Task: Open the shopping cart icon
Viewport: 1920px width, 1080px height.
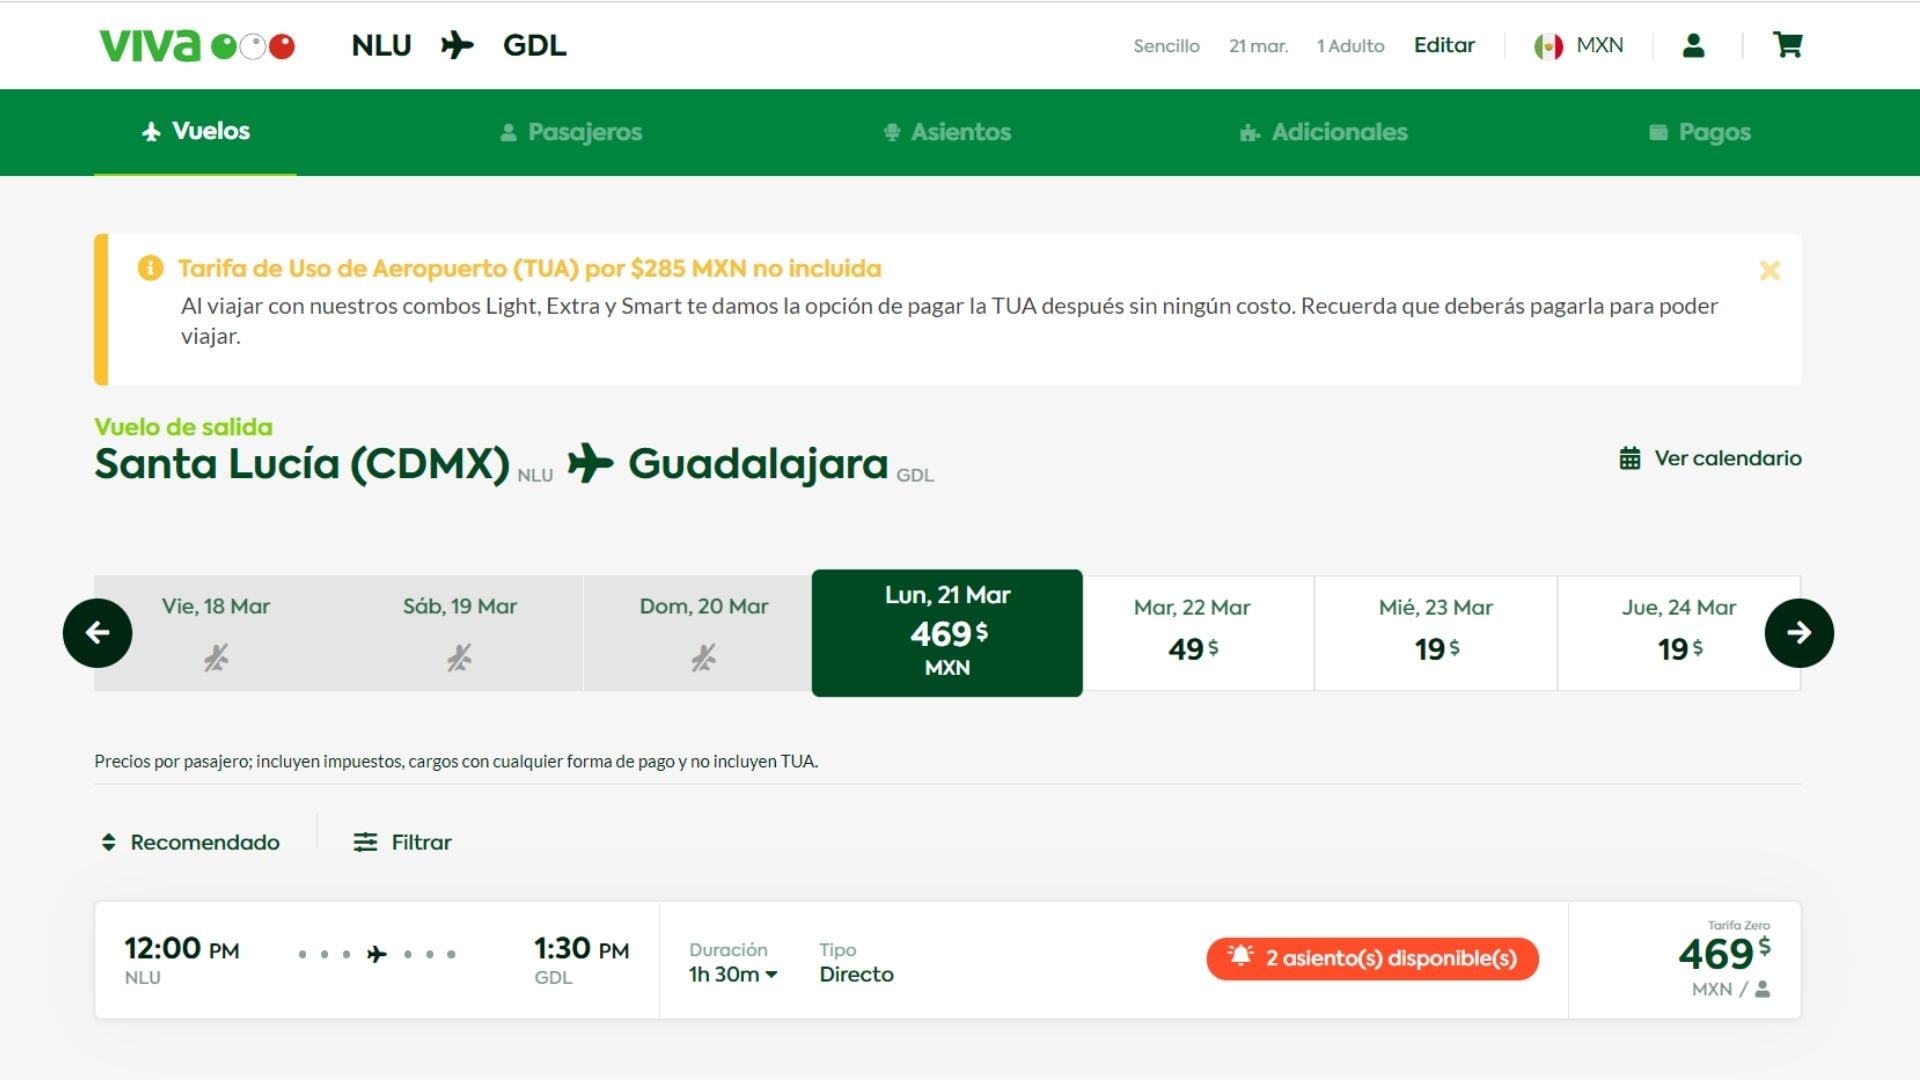Action: pyautogui.click(x=1787, y=45)
